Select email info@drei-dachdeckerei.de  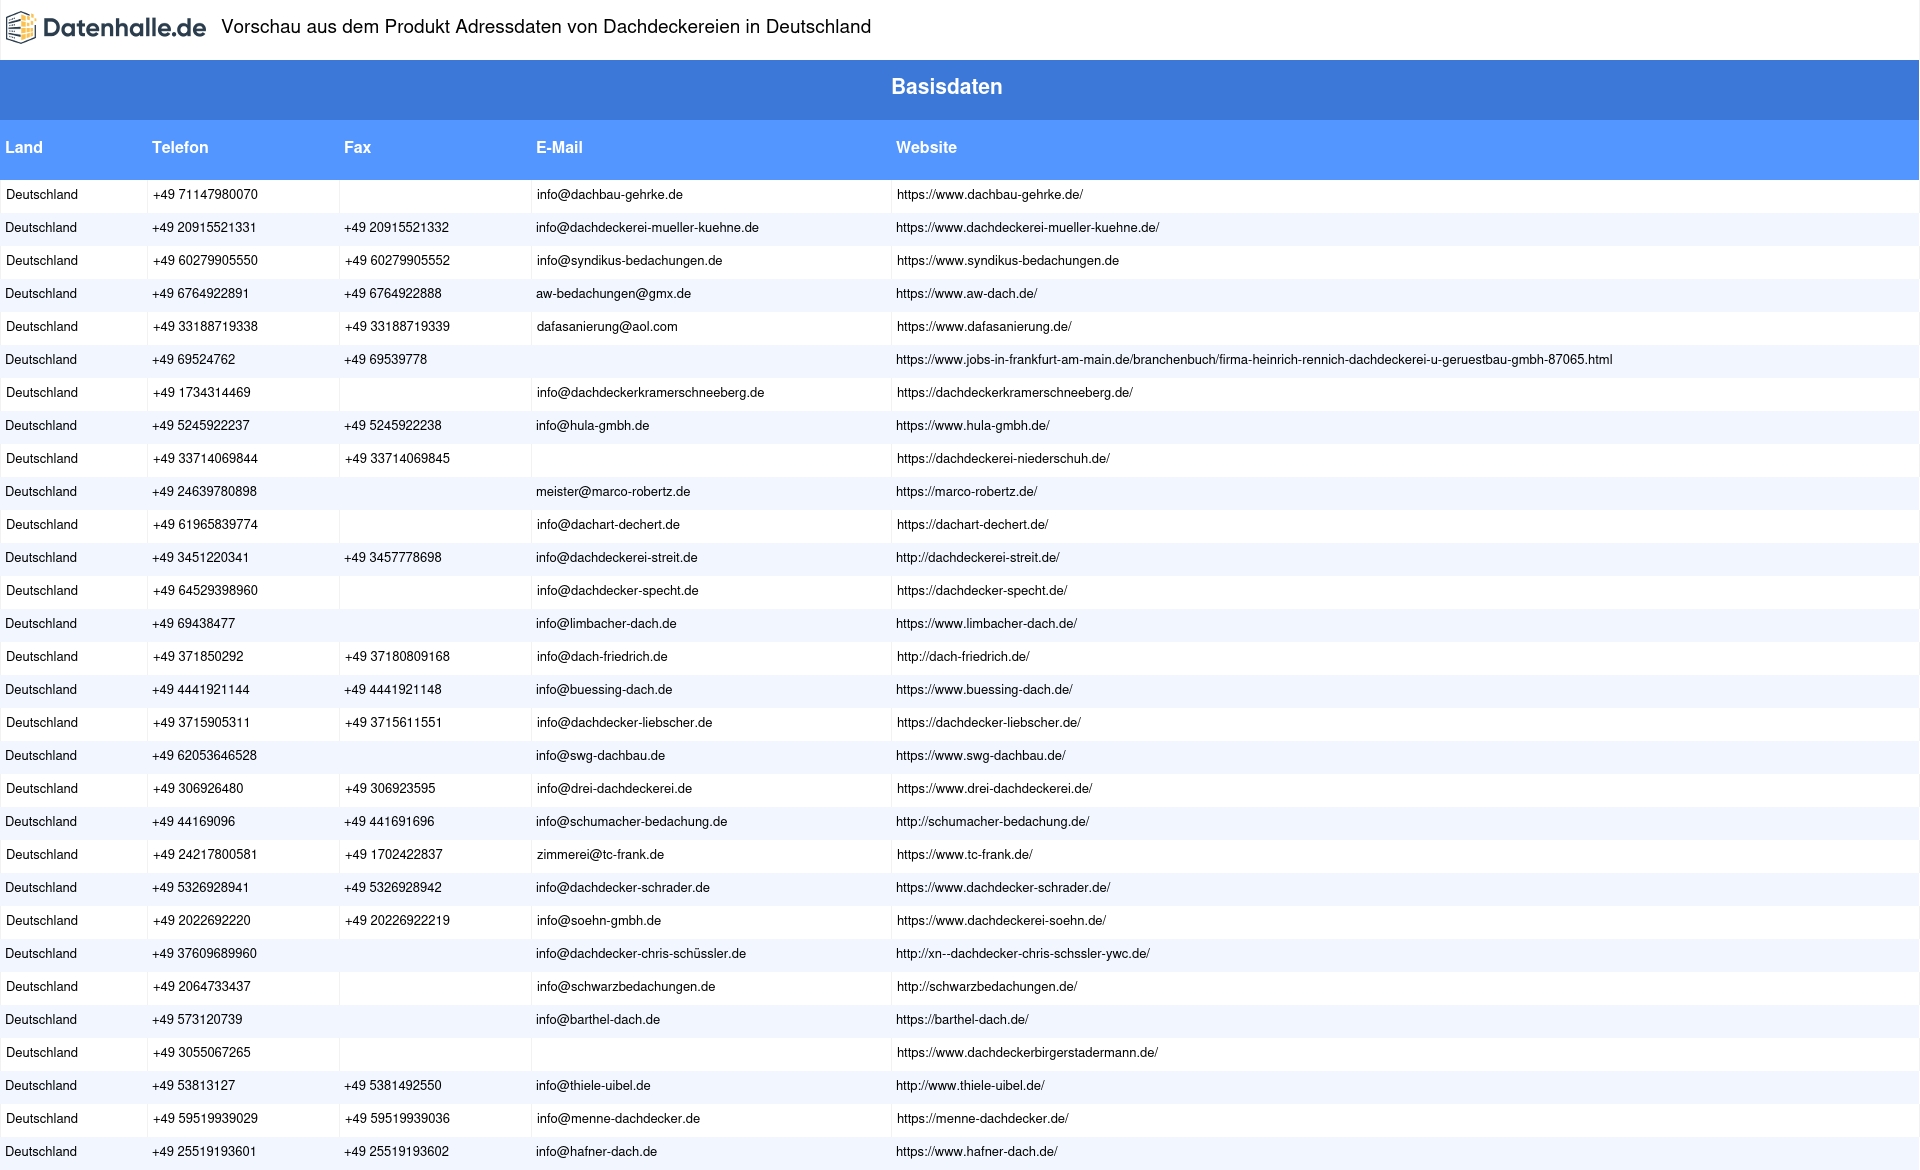(x=614, y=789)
